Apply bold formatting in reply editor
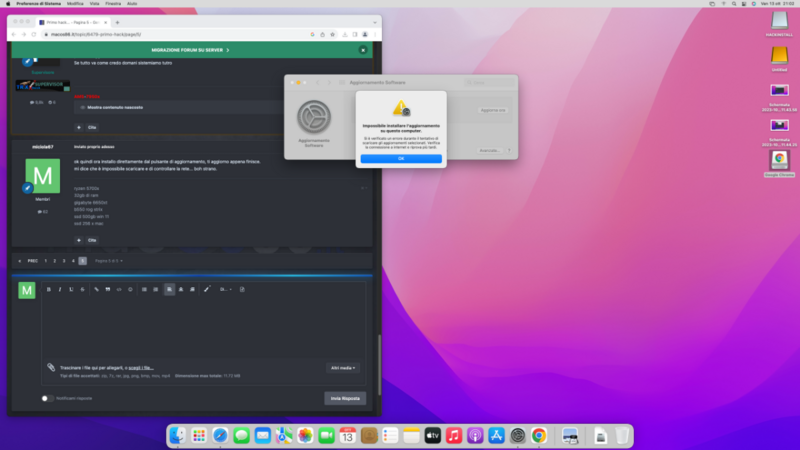This screenshot has height=450, width=800. tap(49, 289)
